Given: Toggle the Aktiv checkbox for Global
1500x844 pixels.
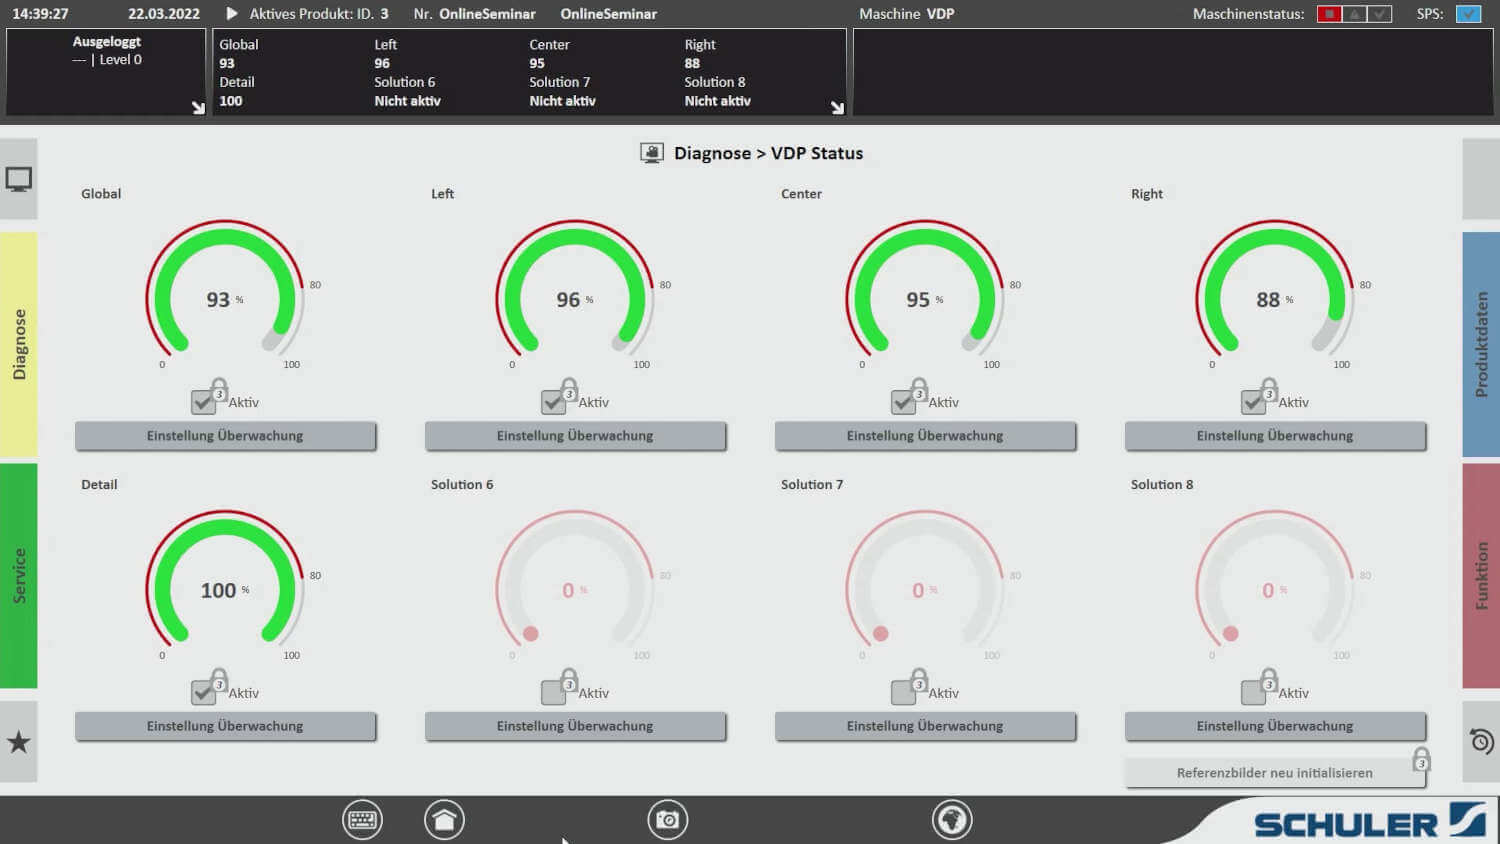Looking at the screenshot, I should coord(203,402).
